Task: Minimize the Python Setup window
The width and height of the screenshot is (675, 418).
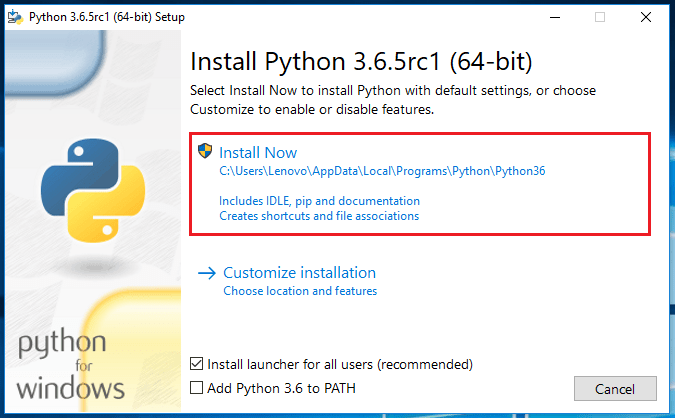Action: pyautogui.click(x=554, y=17)
